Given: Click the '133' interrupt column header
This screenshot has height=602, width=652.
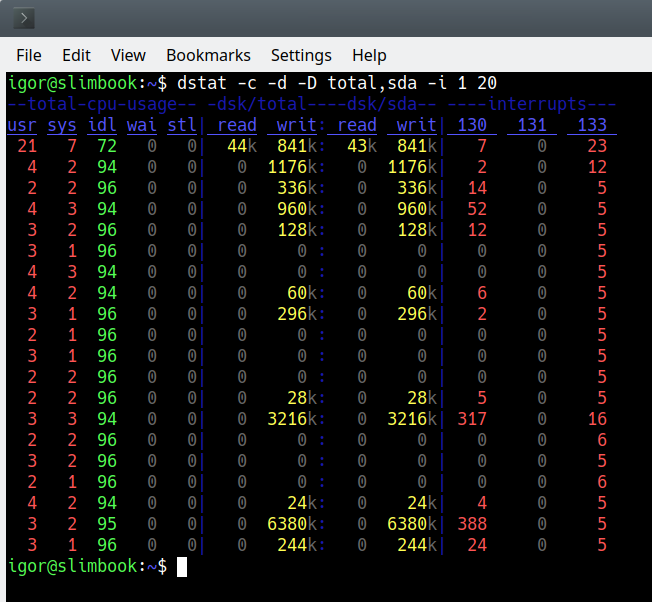Looking at the screenshot, I should click(592, 125).
